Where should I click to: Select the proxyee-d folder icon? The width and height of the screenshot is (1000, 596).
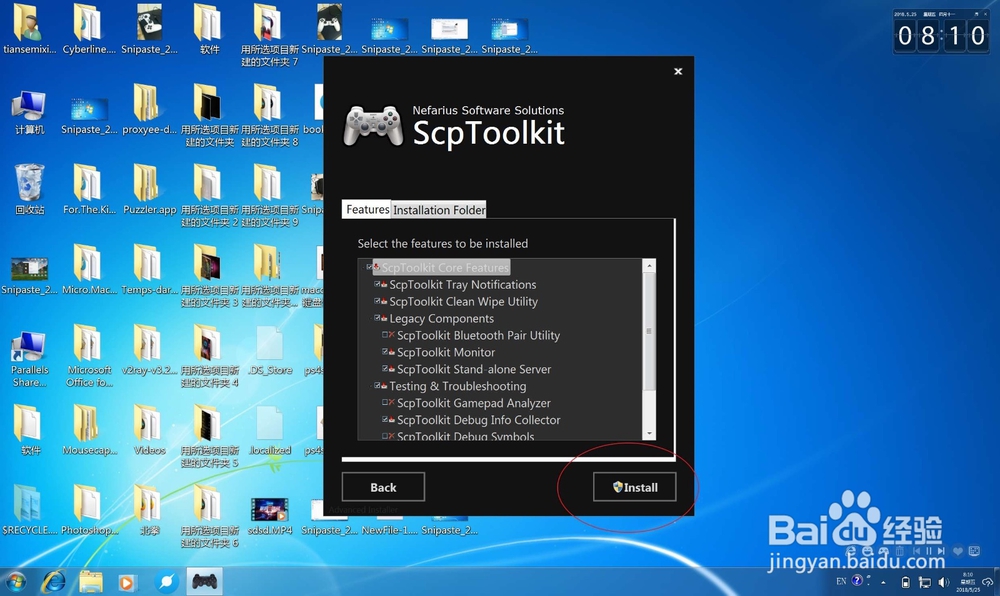[149, 110]
